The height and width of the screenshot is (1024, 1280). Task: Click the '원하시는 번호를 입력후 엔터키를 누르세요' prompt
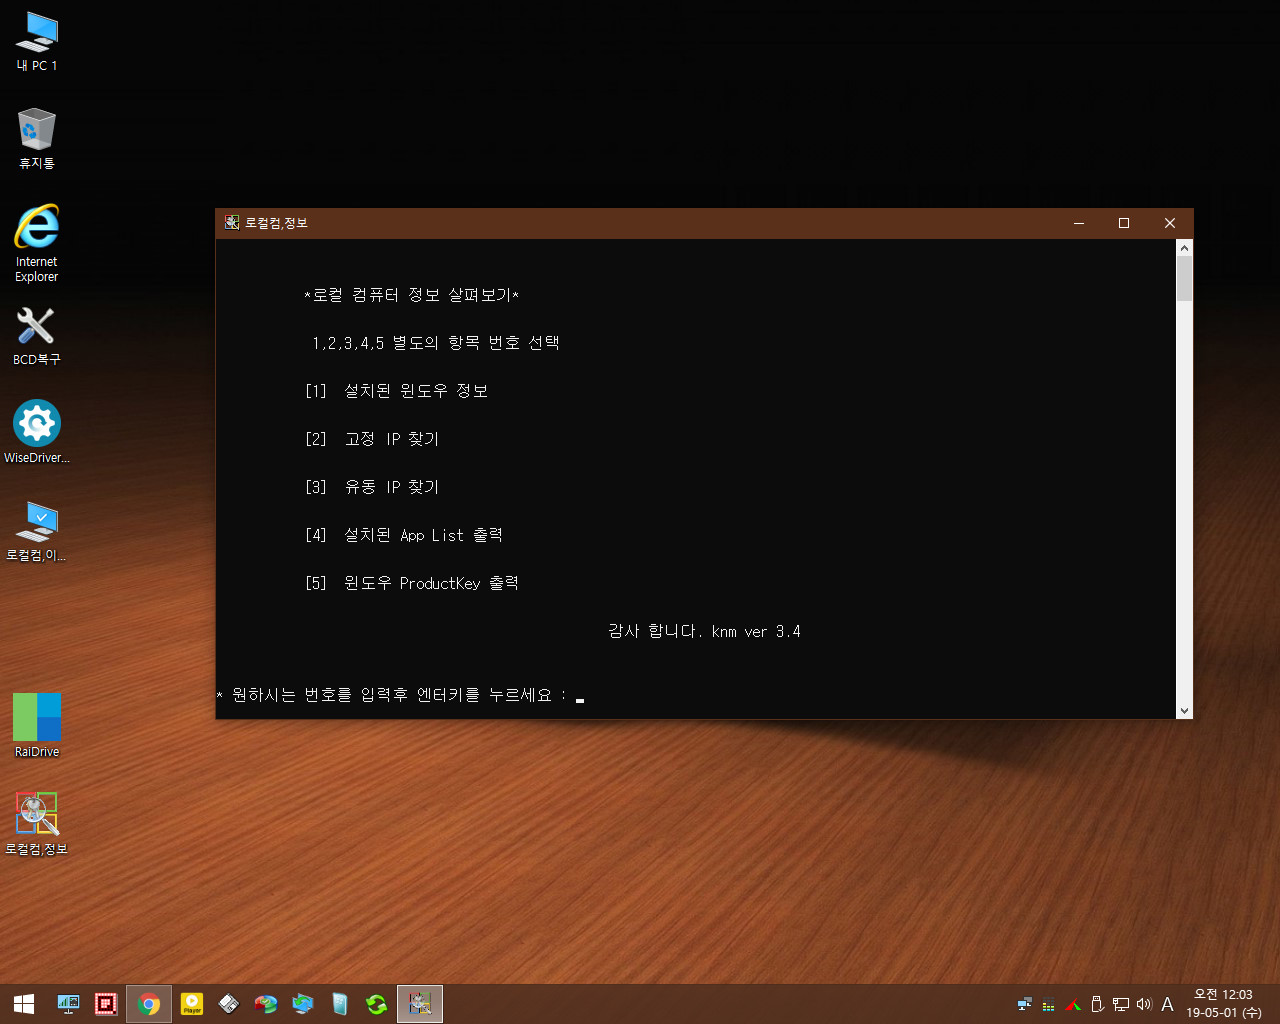pyautogui.click(x=392, y=695)
